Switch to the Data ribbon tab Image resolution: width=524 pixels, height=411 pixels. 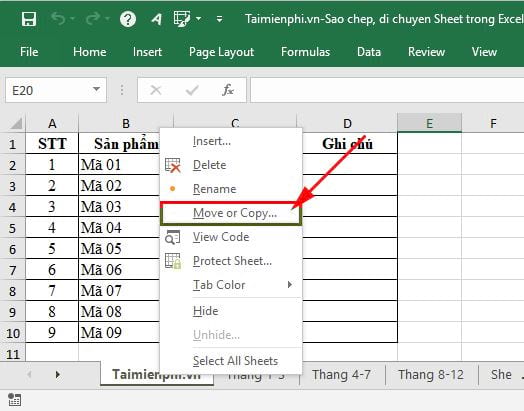tap(369, 52)
